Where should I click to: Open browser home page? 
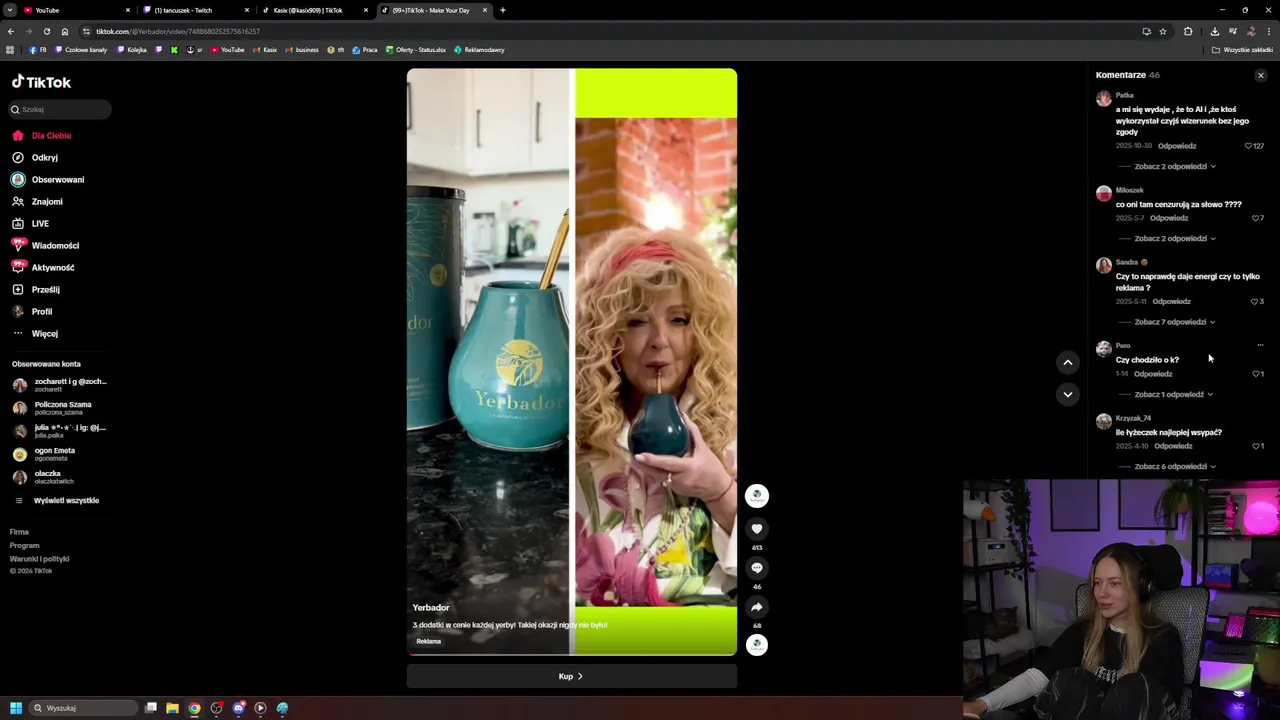point(65,31)
